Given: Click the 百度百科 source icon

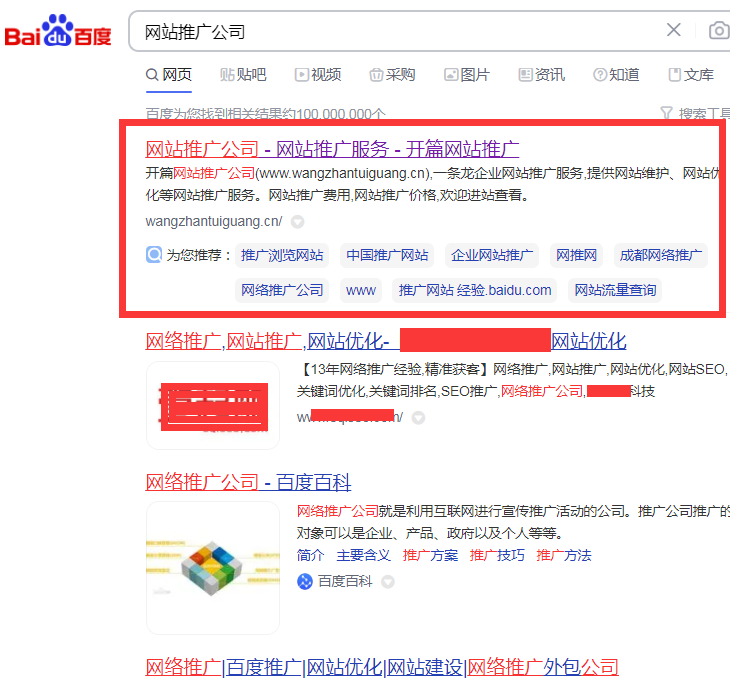Looking at the screenshot, I should (305, 581).
